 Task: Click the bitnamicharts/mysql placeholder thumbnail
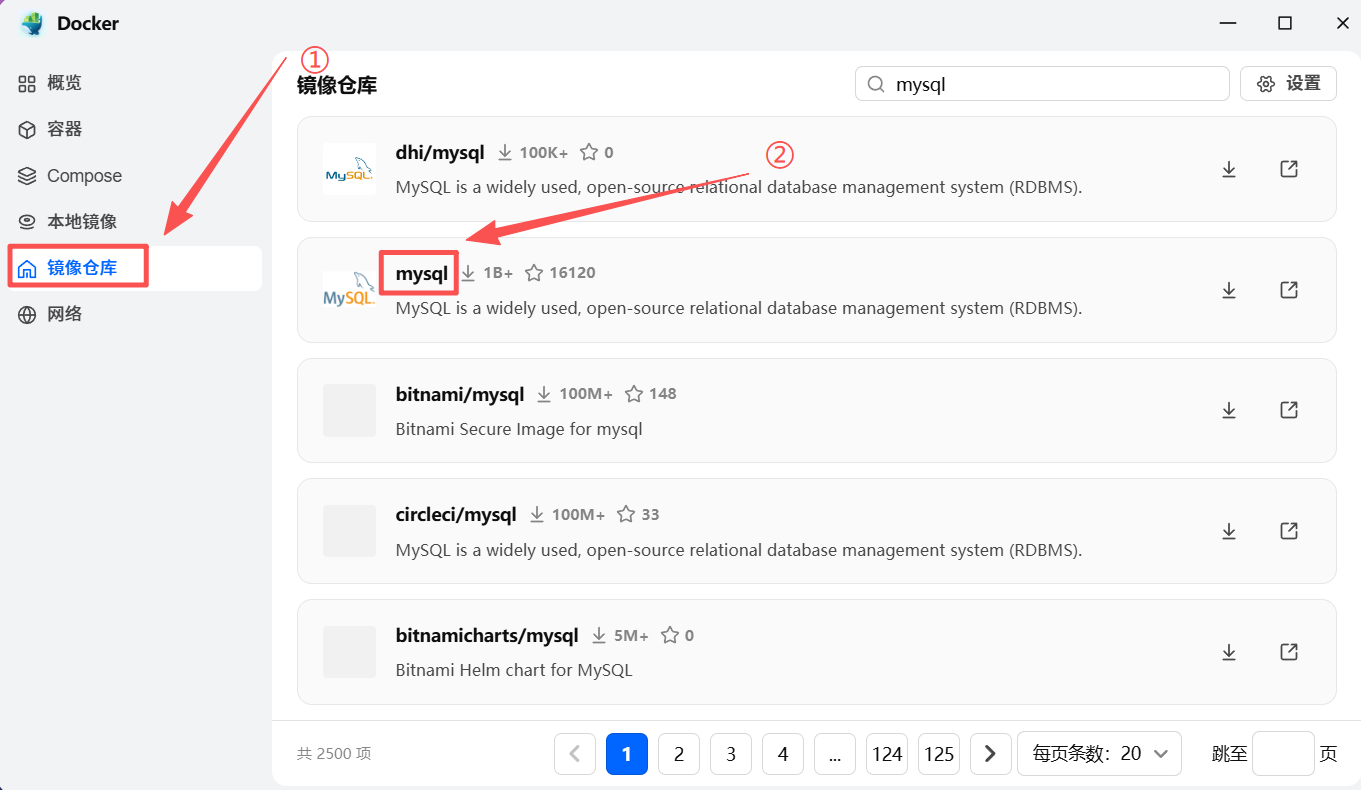point(349,652)
